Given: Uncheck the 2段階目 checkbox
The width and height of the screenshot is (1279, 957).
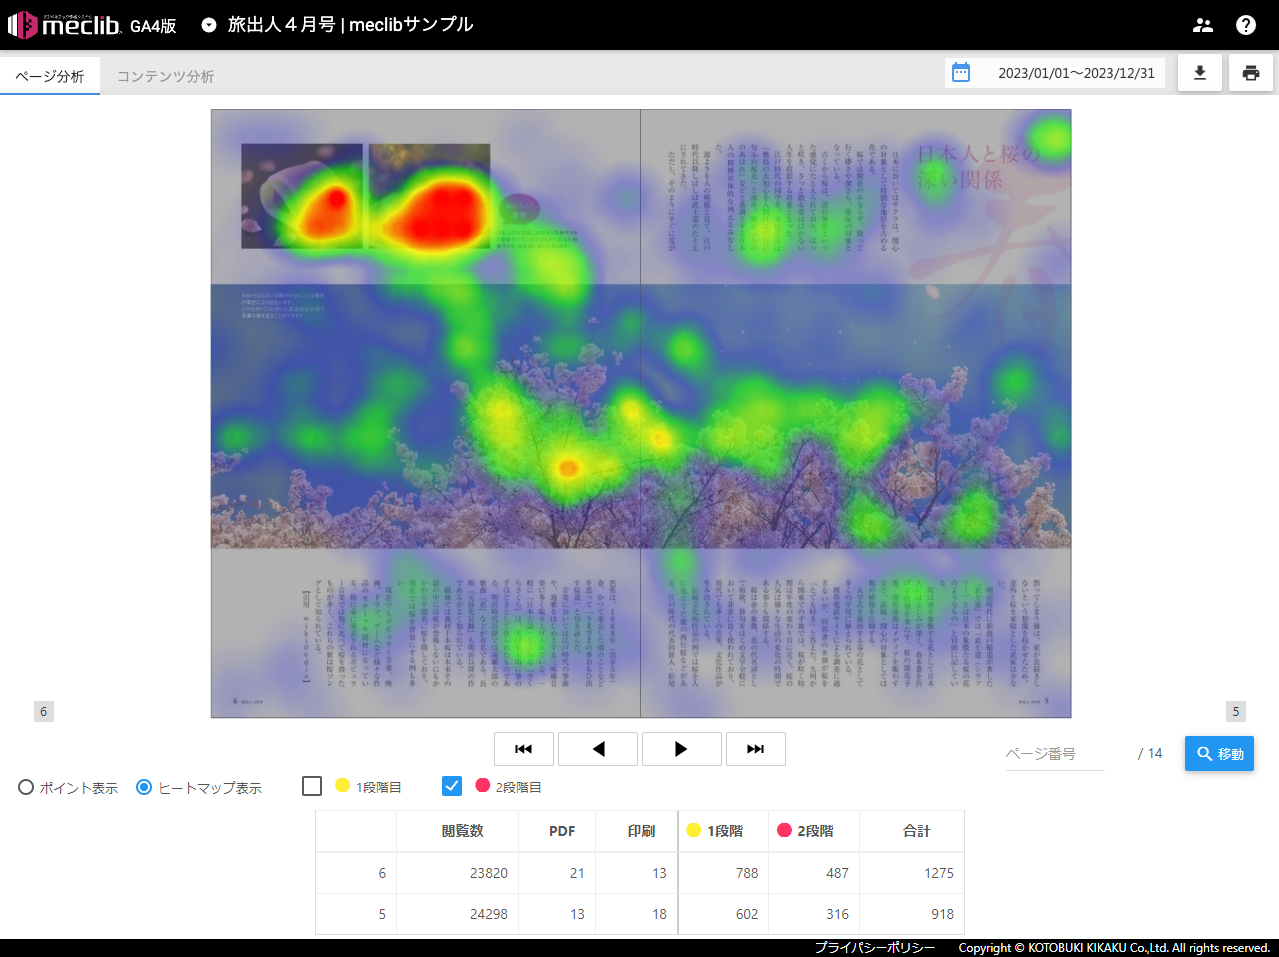Looking at the screenshot, I should [x=452, y=786].
